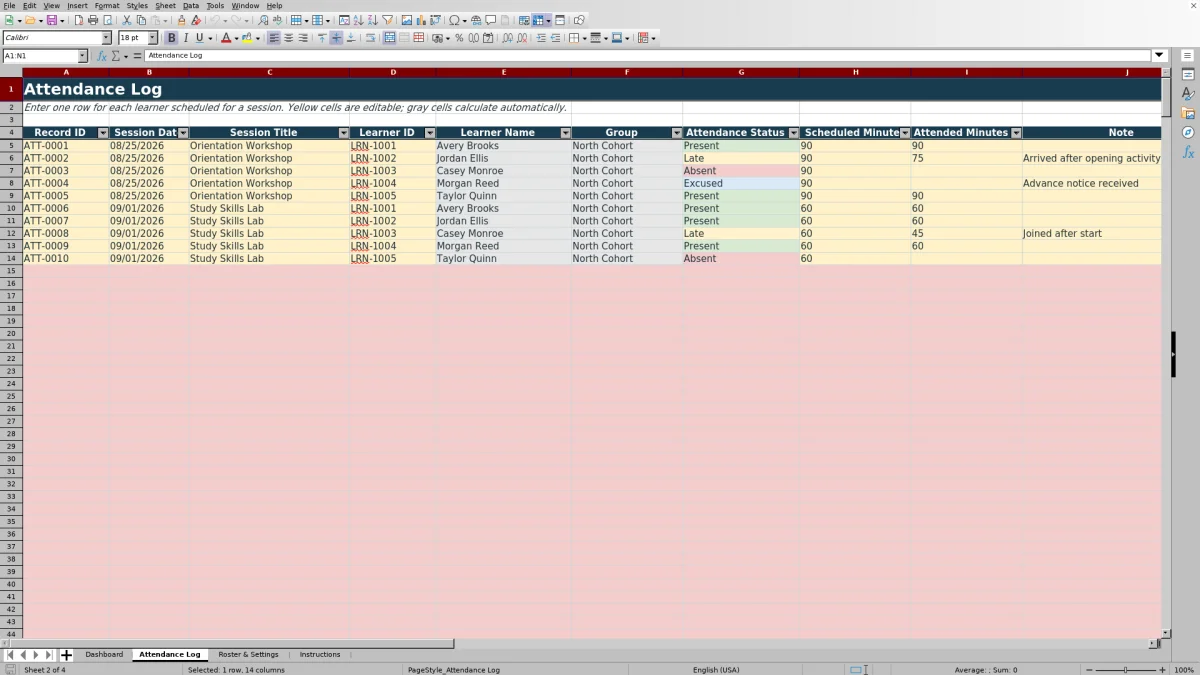Open Learner ID column filter dropdown
Screen dimensions: 1200x675
tap(430, 133)
